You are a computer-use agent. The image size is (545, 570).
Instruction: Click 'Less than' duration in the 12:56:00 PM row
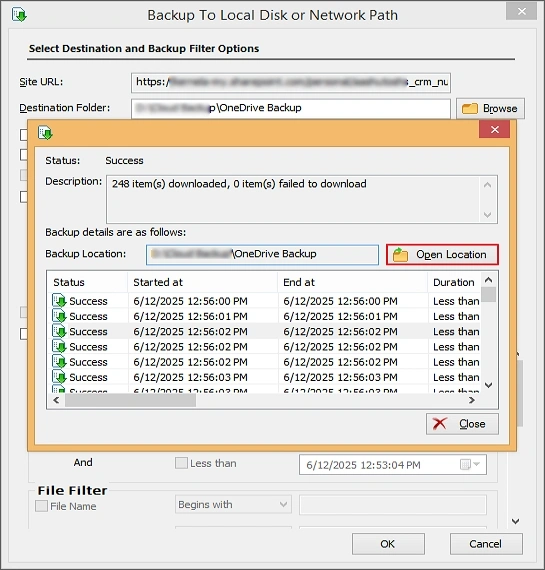point(456,301)
